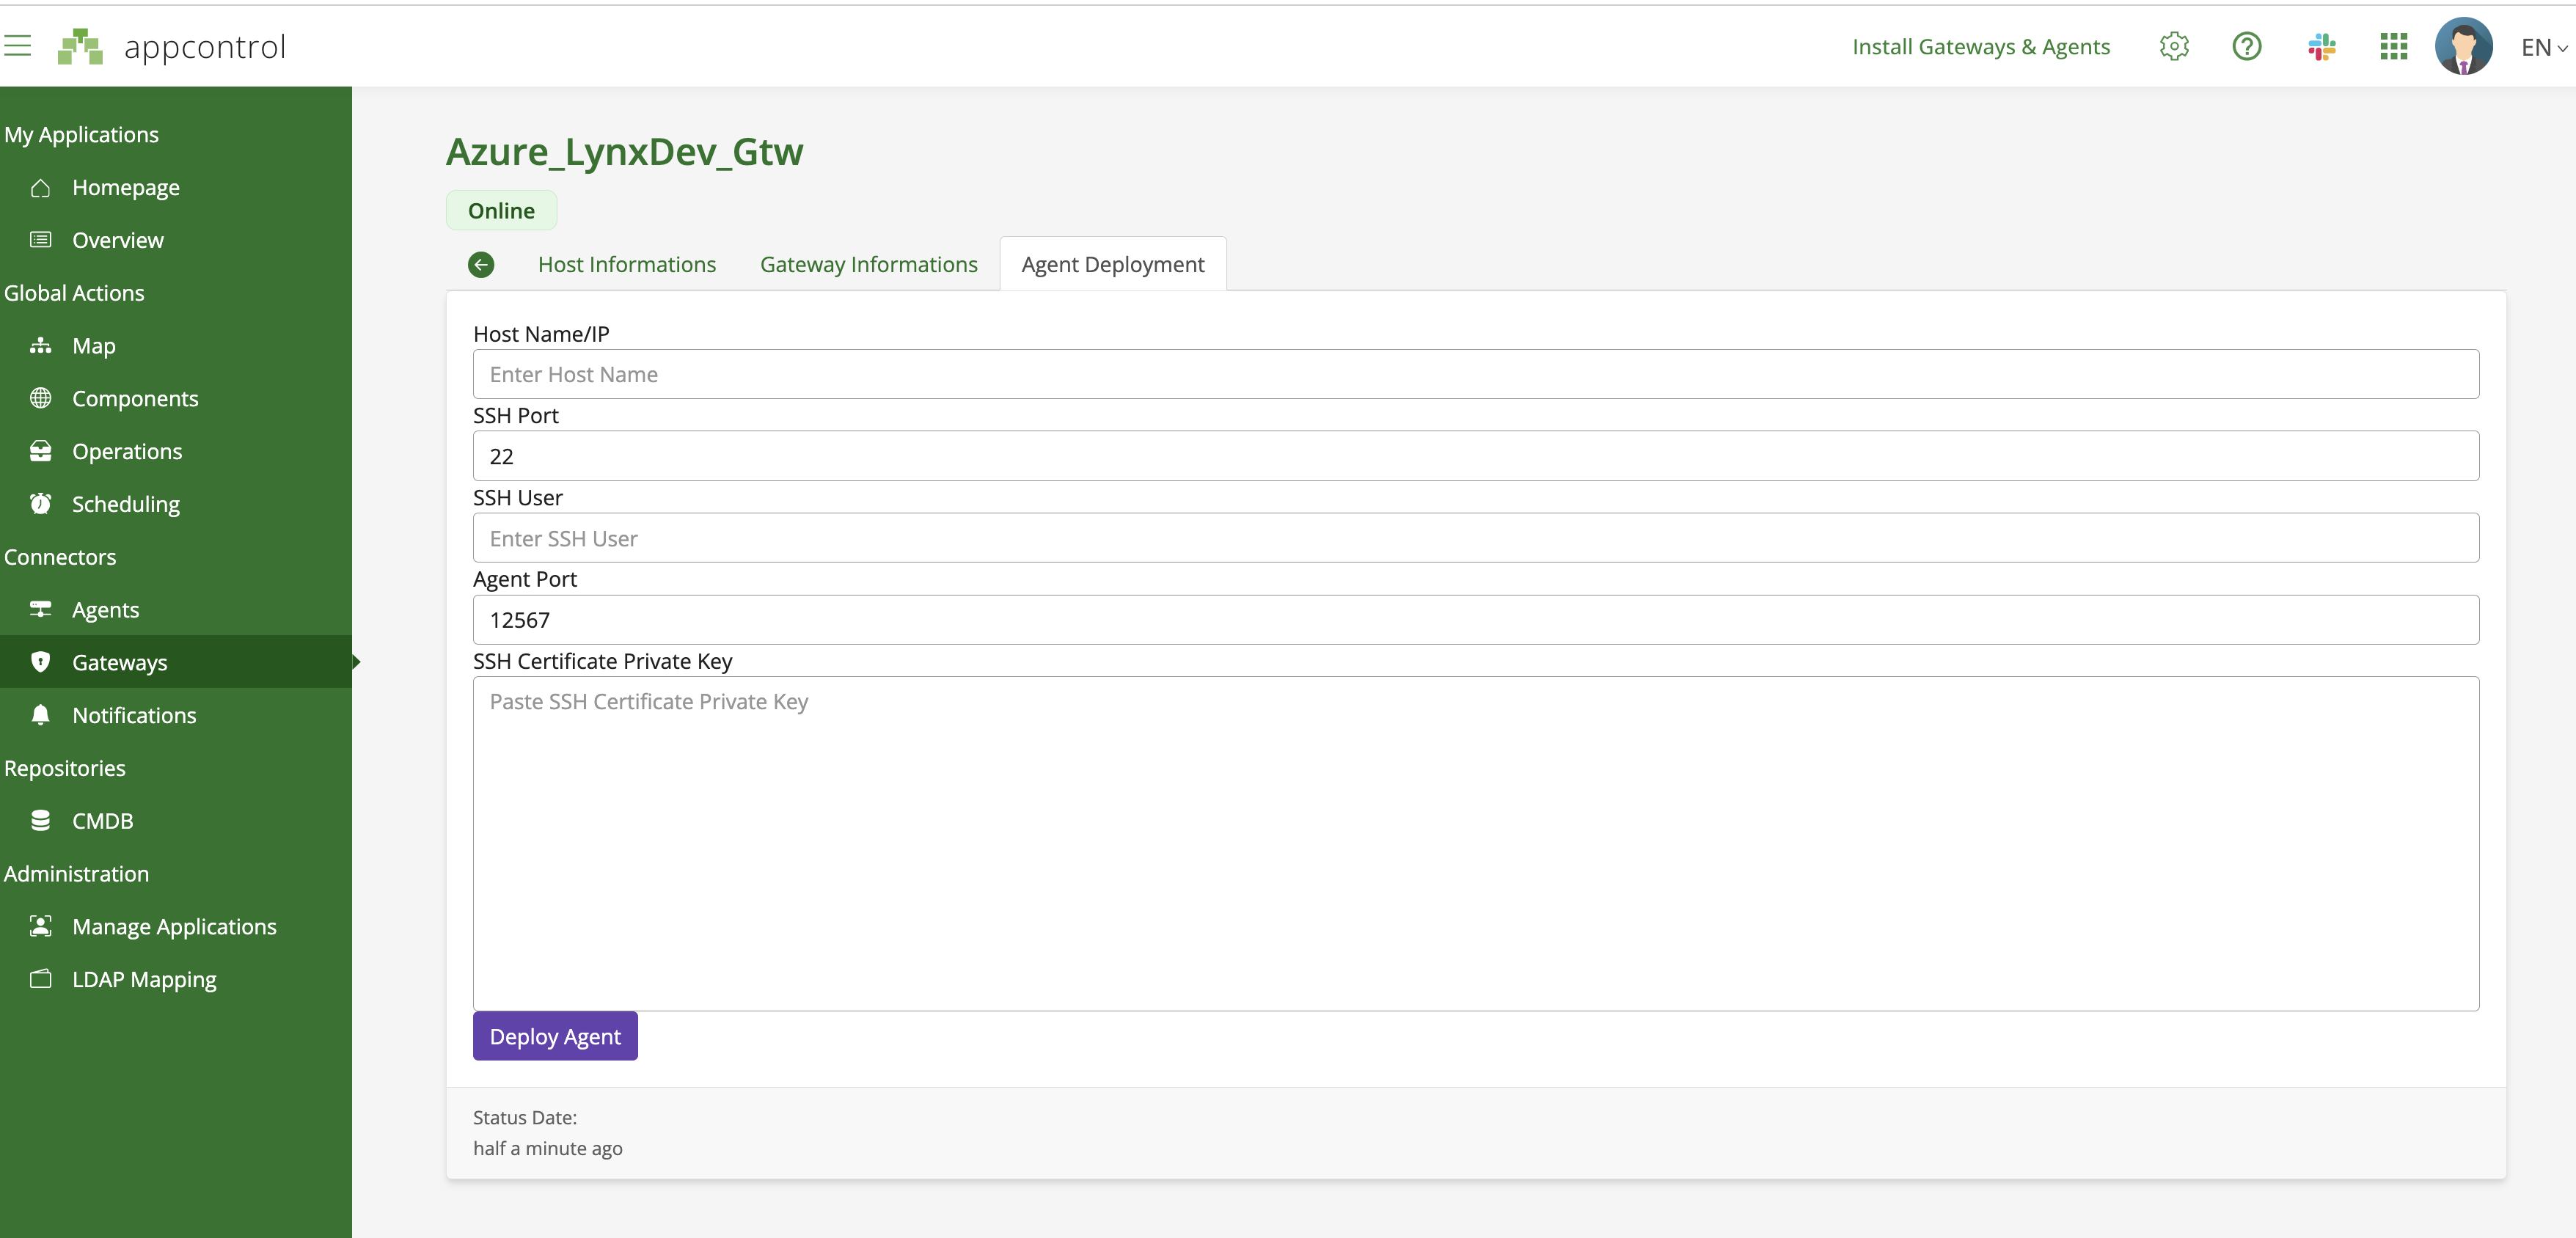The image size is (2576, 1238).
Task: Click the Notifications bell icon
Action: point(41,714)
